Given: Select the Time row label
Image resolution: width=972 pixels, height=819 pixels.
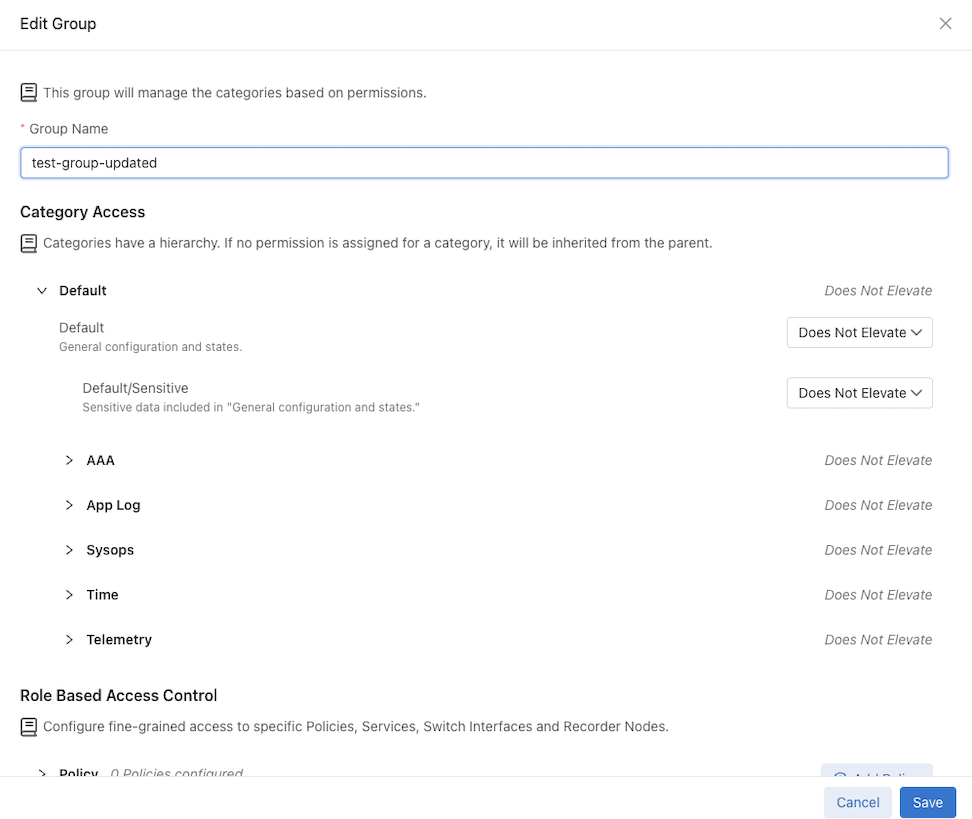Looking at the screenshot, I should coord(102,595).
